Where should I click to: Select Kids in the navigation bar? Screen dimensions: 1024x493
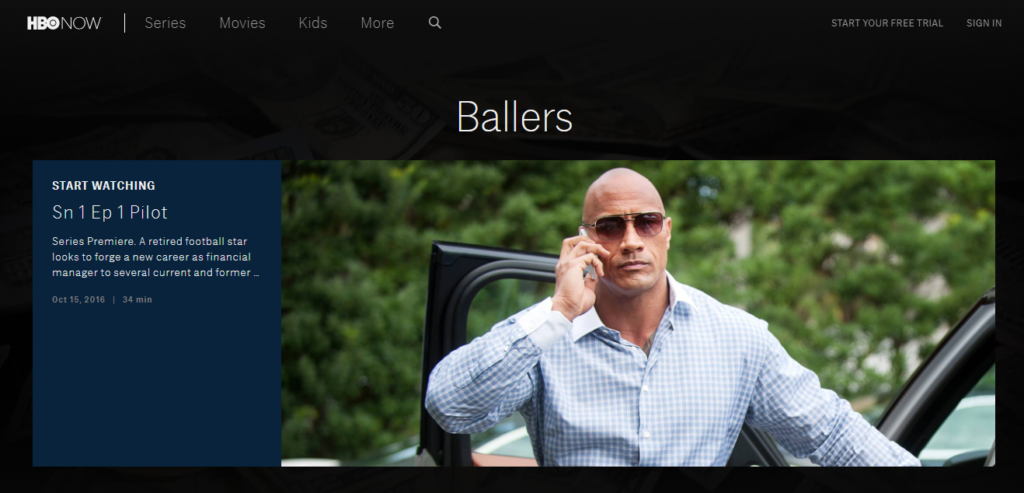click(313, 23)
